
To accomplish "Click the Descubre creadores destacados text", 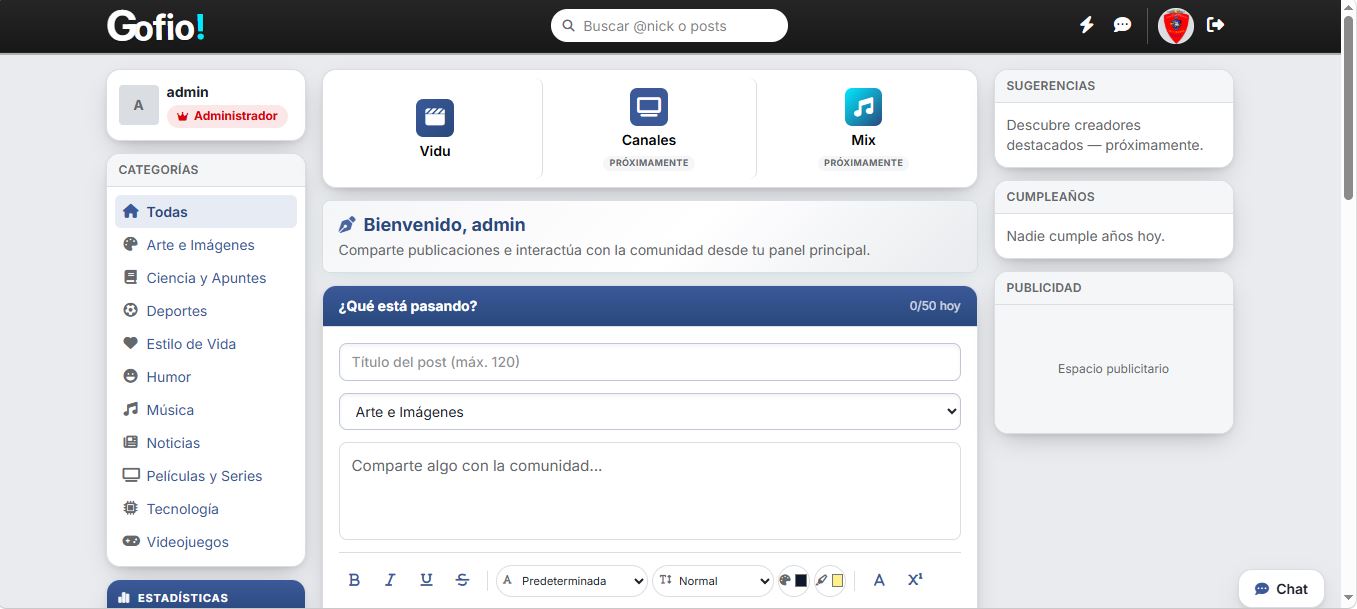I will click(1105, 135).
